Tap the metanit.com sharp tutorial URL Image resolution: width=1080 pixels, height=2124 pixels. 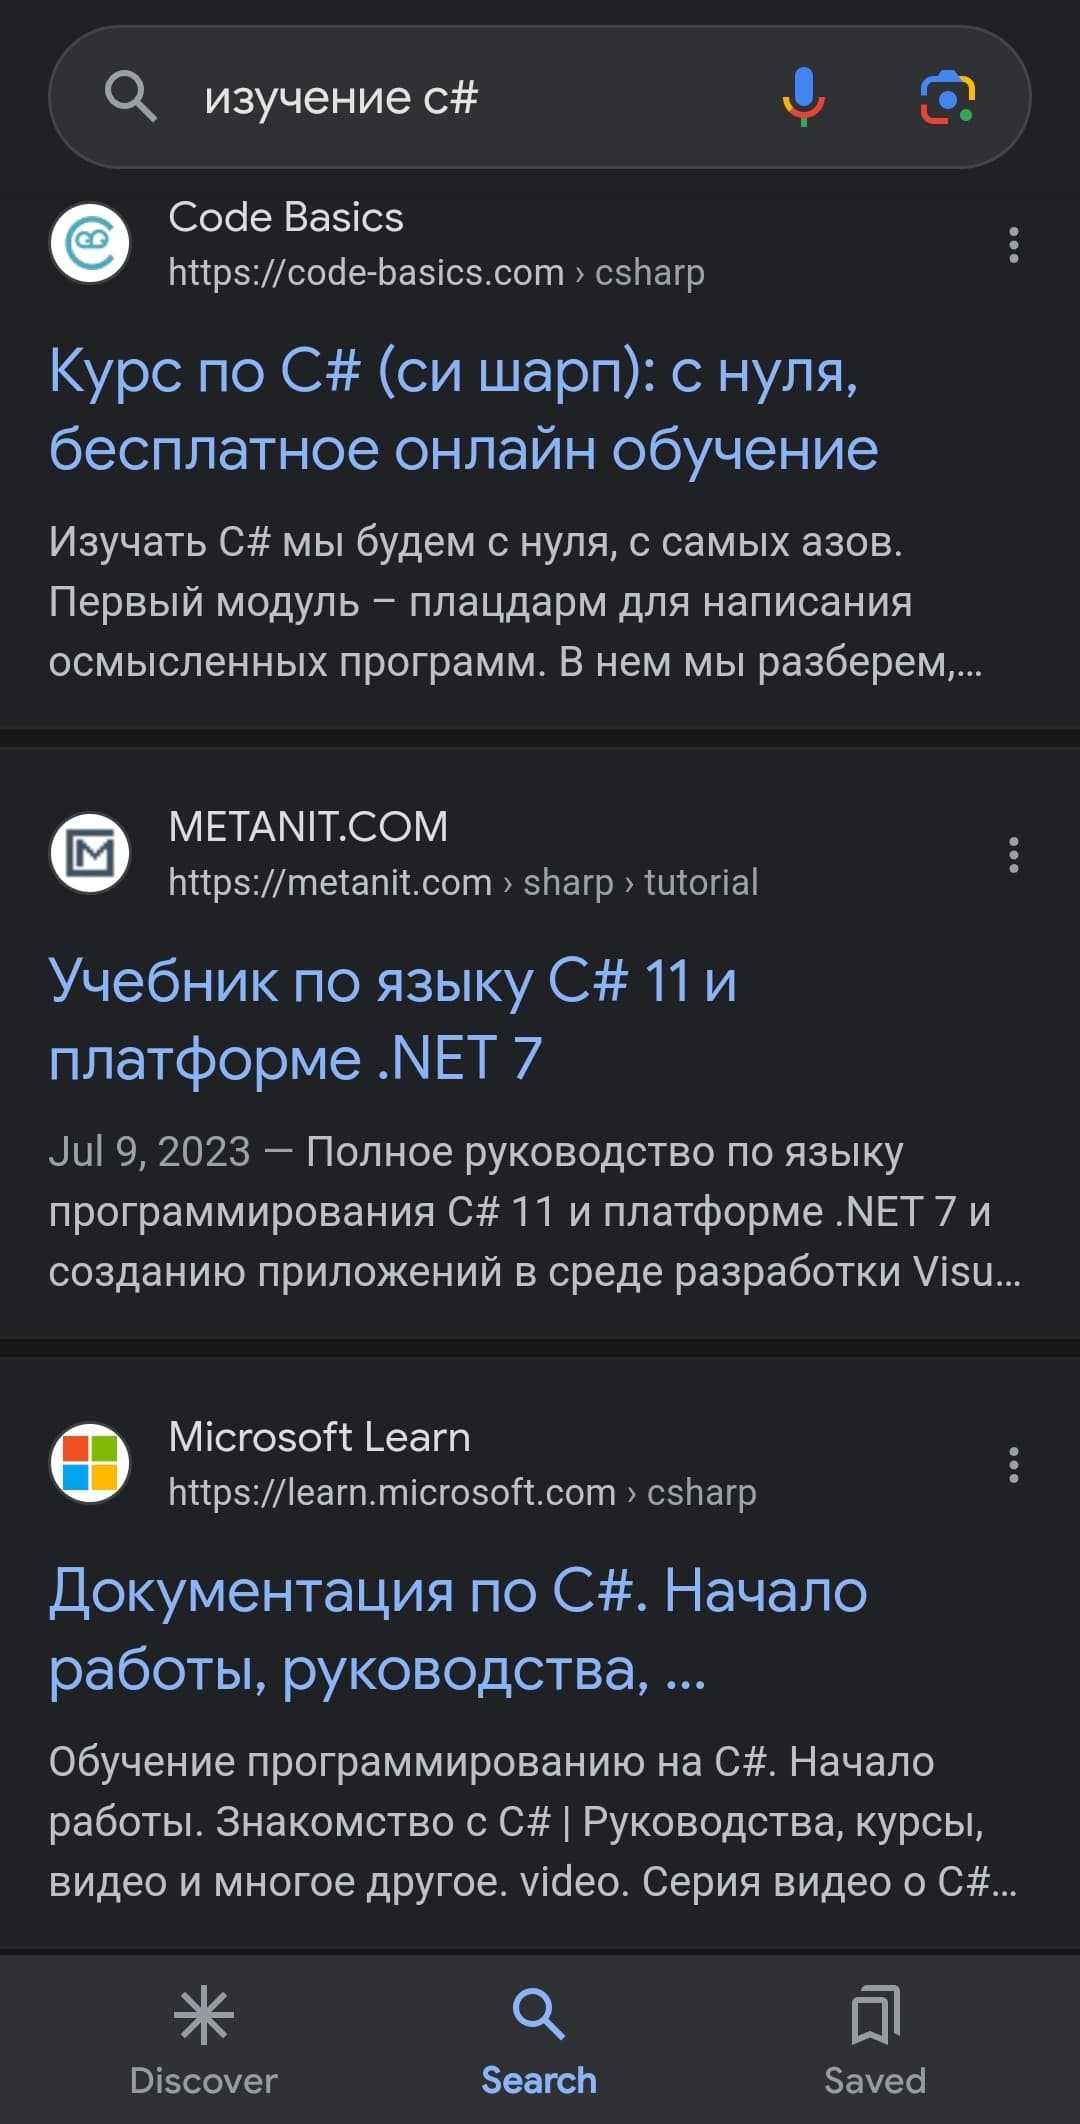click(x=463, y=883)
